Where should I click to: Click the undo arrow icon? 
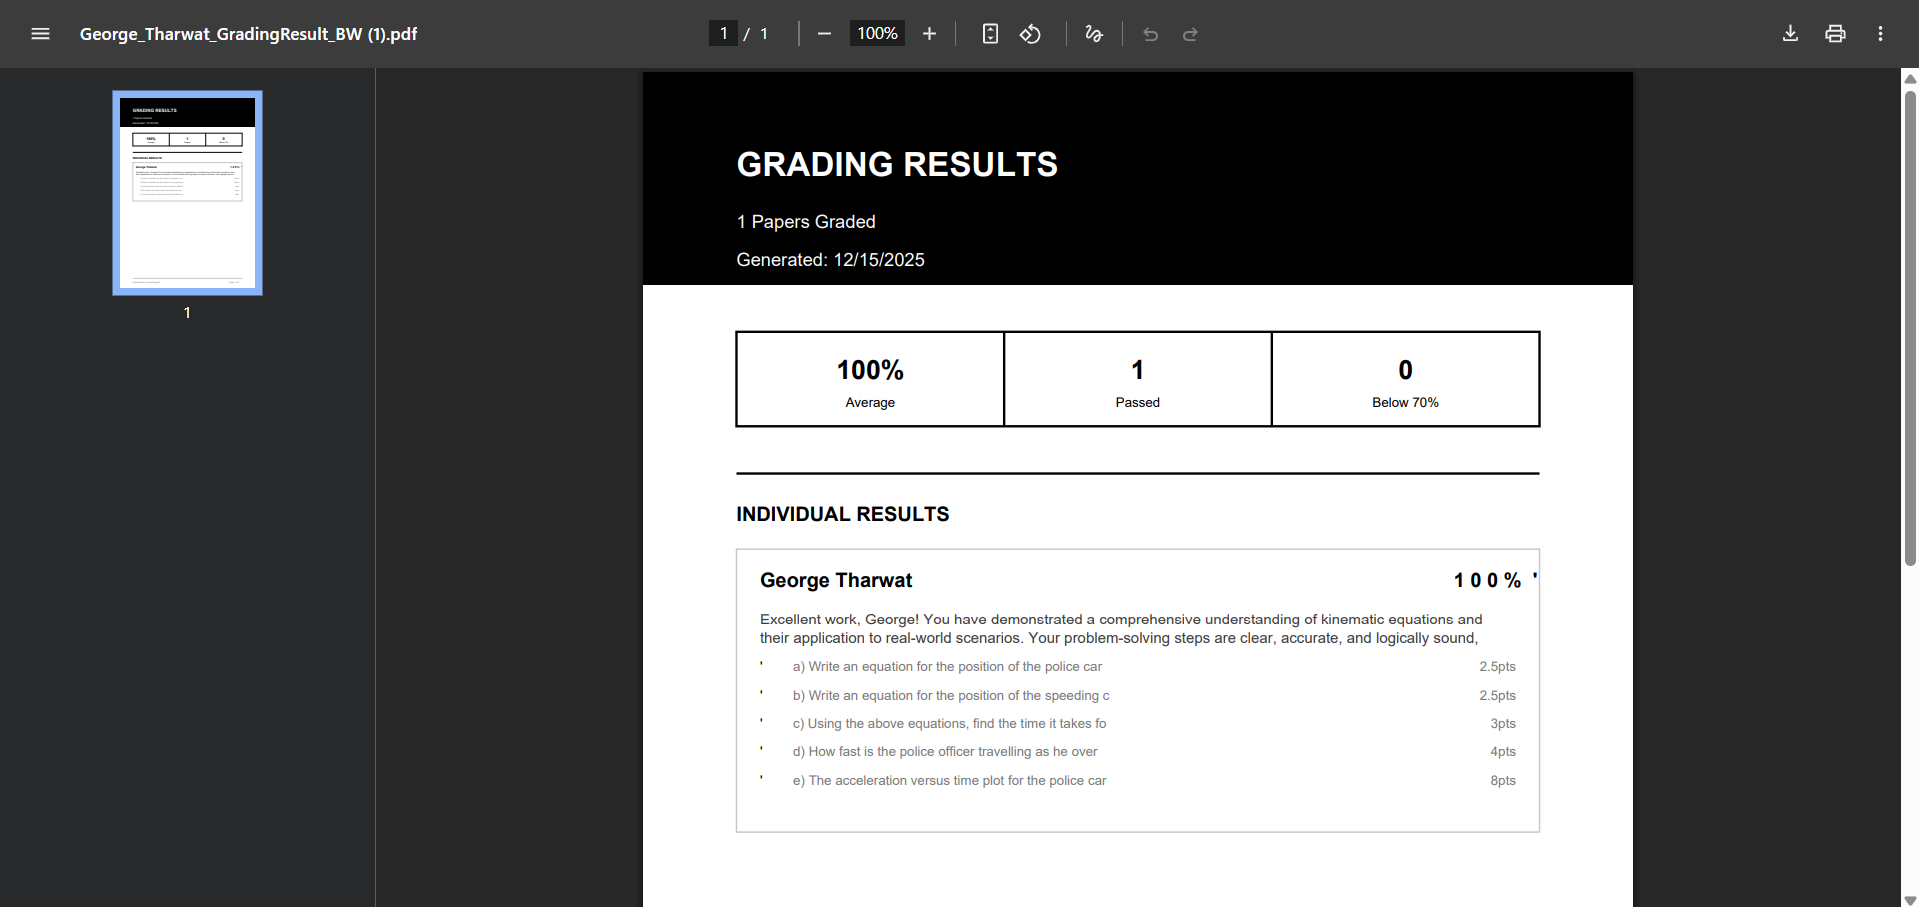1150,34
